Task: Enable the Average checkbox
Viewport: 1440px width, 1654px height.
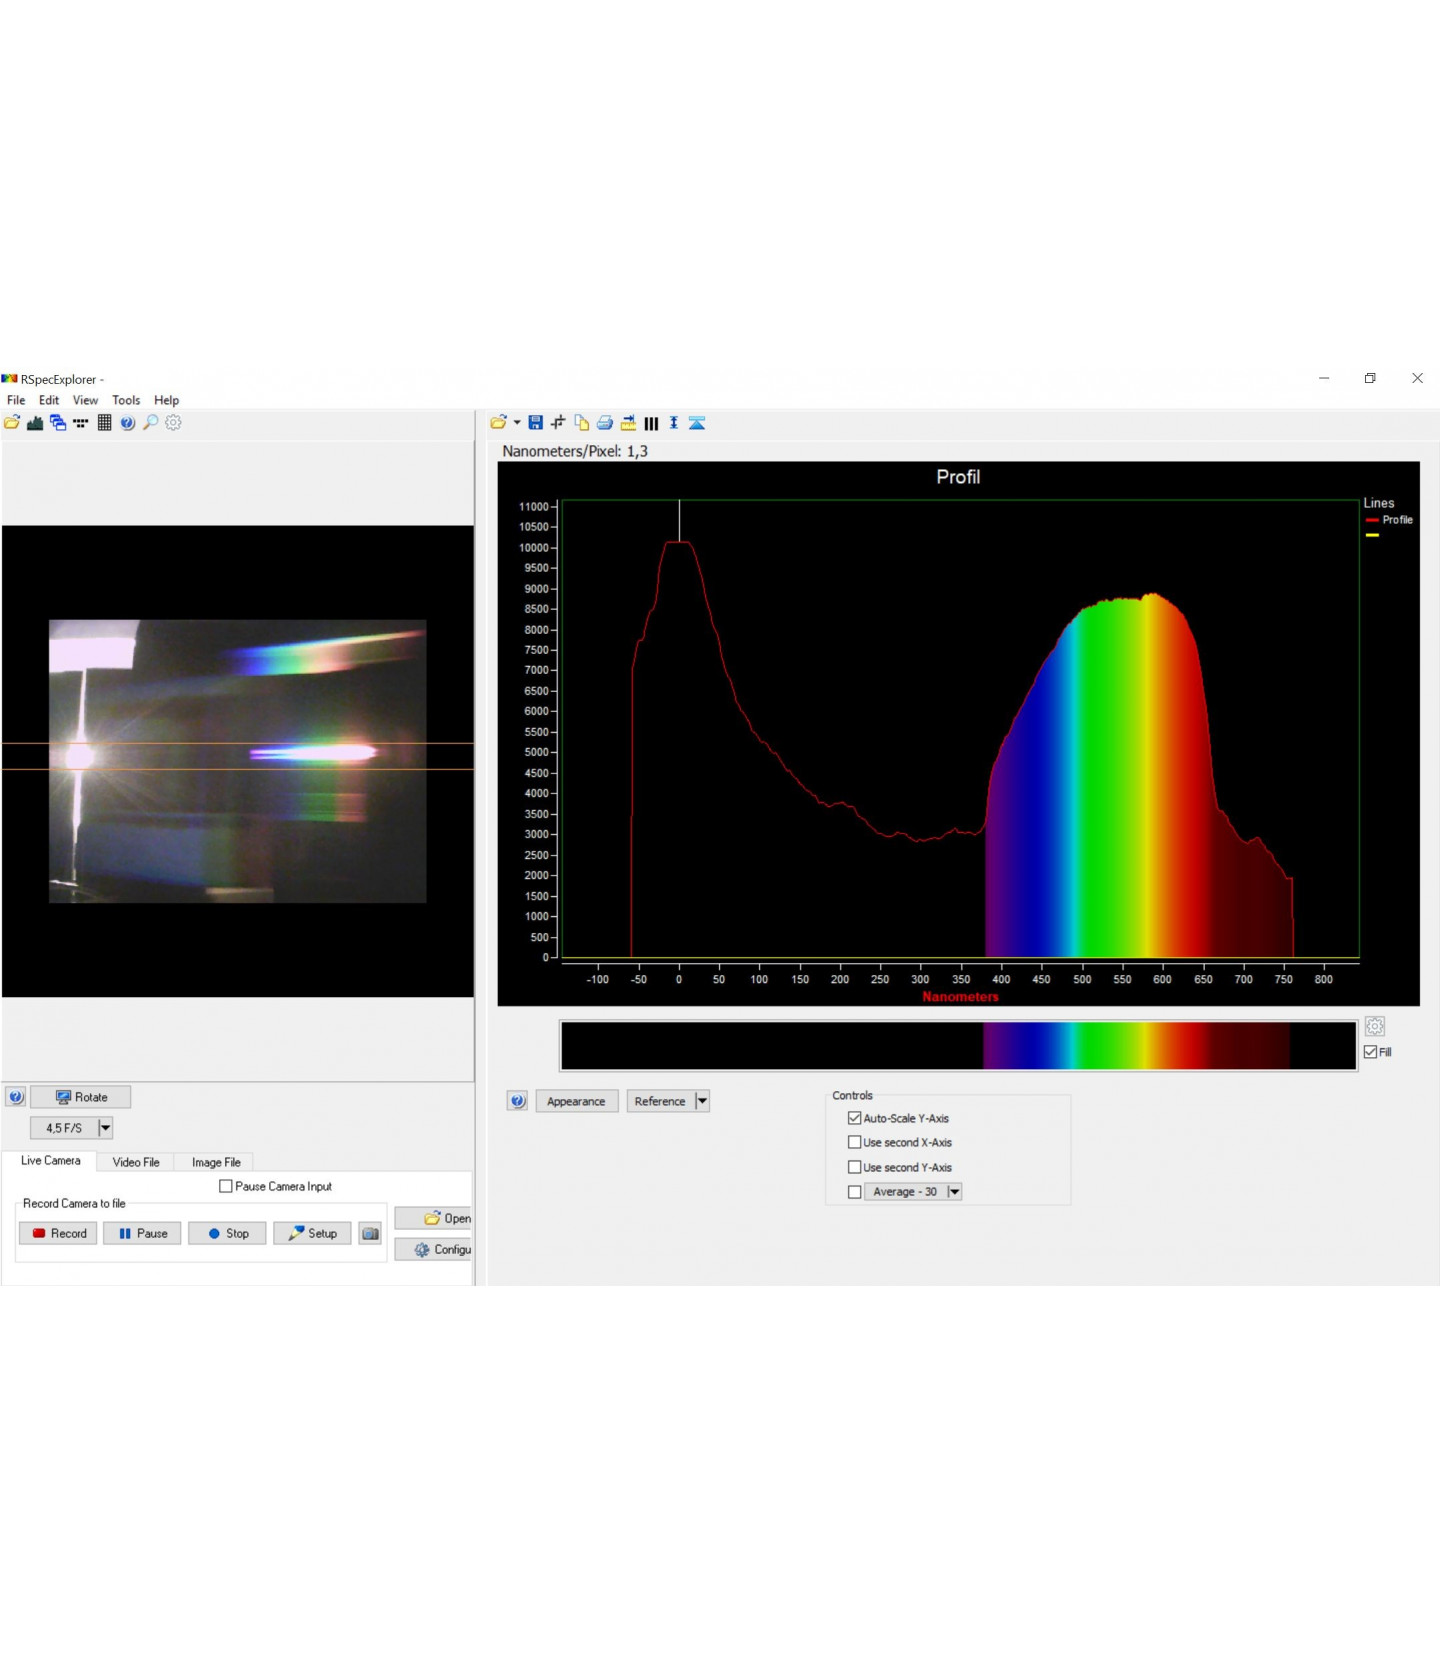Action: (x=854, y=1192)
